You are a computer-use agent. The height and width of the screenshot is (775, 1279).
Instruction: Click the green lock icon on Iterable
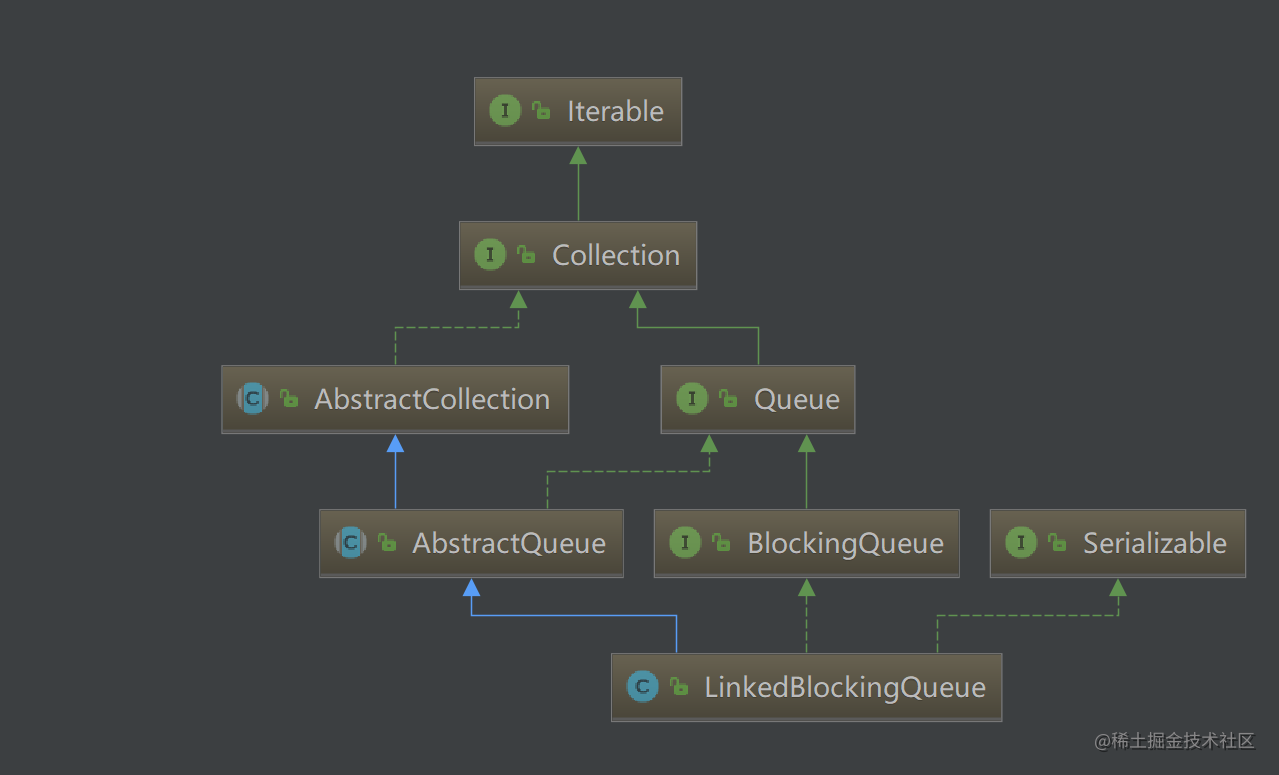(x=541, y=111)
